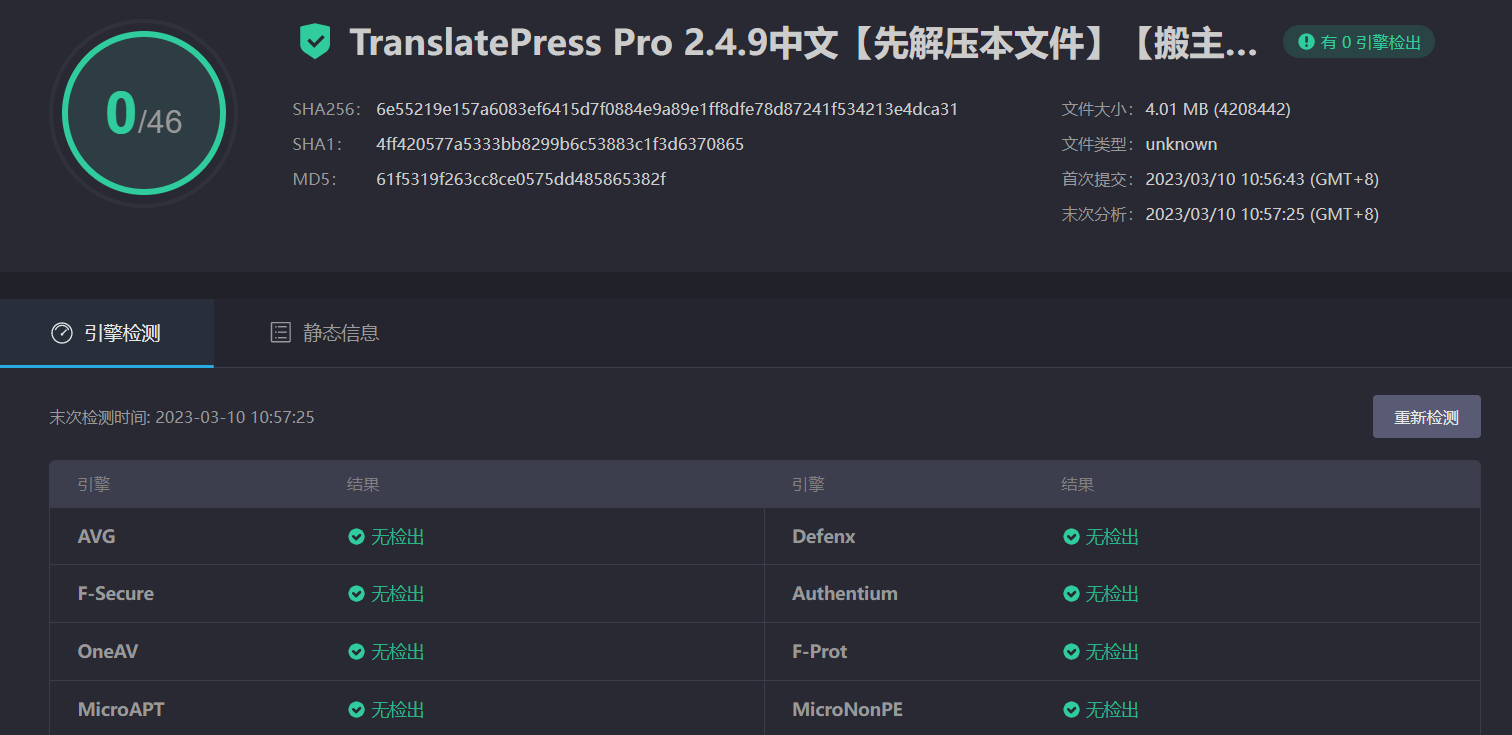The image size is (1512, 735).
Task: Click the MD5 label
Action: tap(314, 179)
